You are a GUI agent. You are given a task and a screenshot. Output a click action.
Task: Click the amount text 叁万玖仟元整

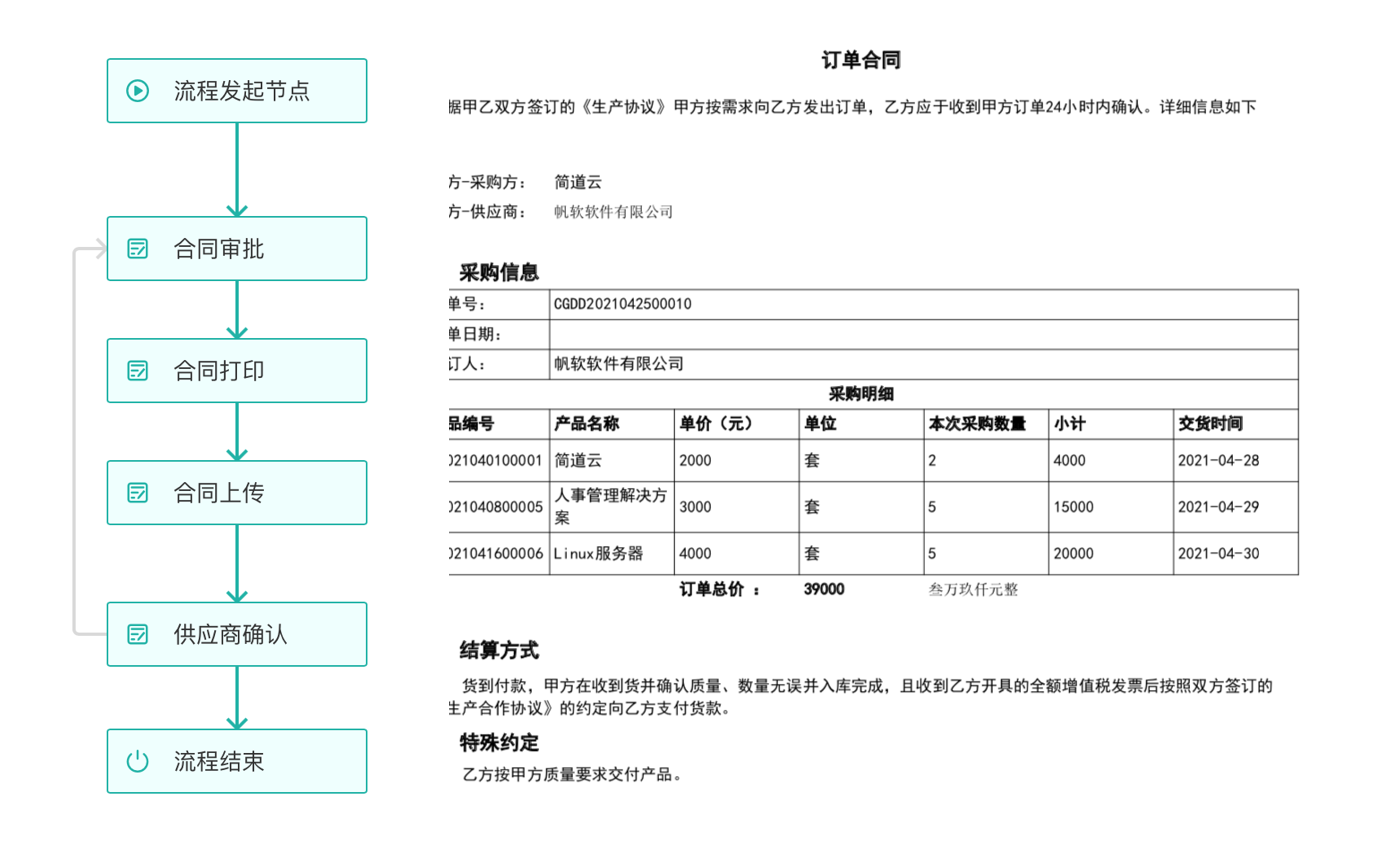point(974,589)
